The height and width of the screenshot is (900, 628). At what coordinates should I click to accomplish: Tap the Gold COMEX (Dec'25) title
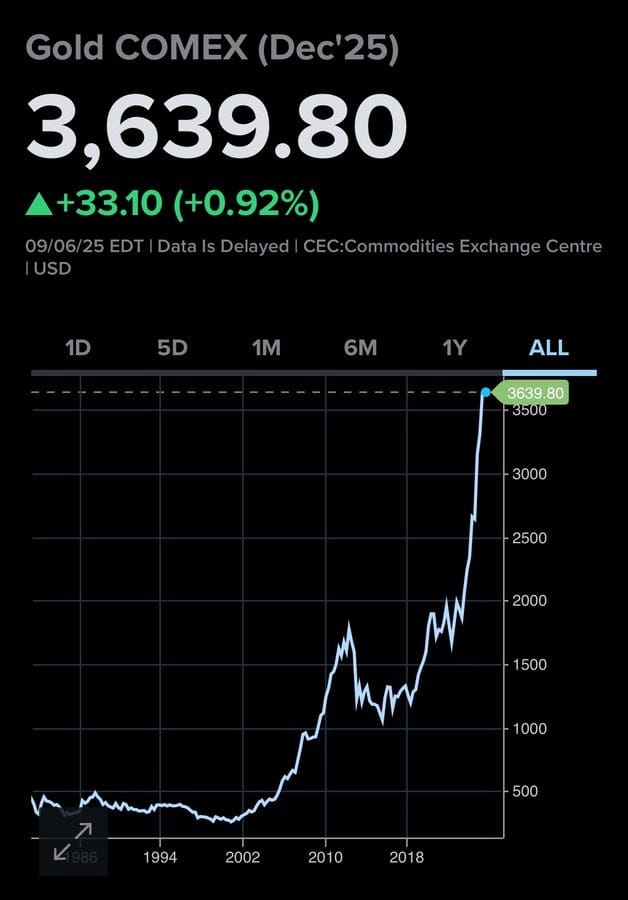point(212,50)
